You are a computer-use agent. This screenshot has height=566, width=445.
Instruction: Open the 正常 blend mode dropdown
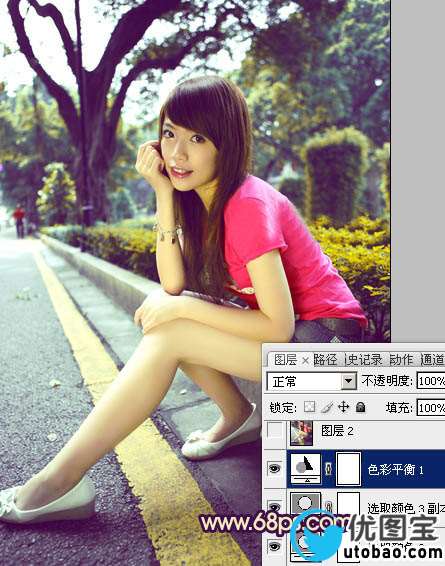pos(311,381)
